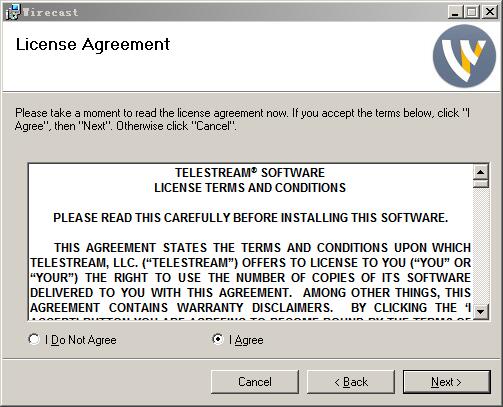Screen dimensions: 503x407
Task: Maximize the Wirecast installer window
Action: (472, 12)
